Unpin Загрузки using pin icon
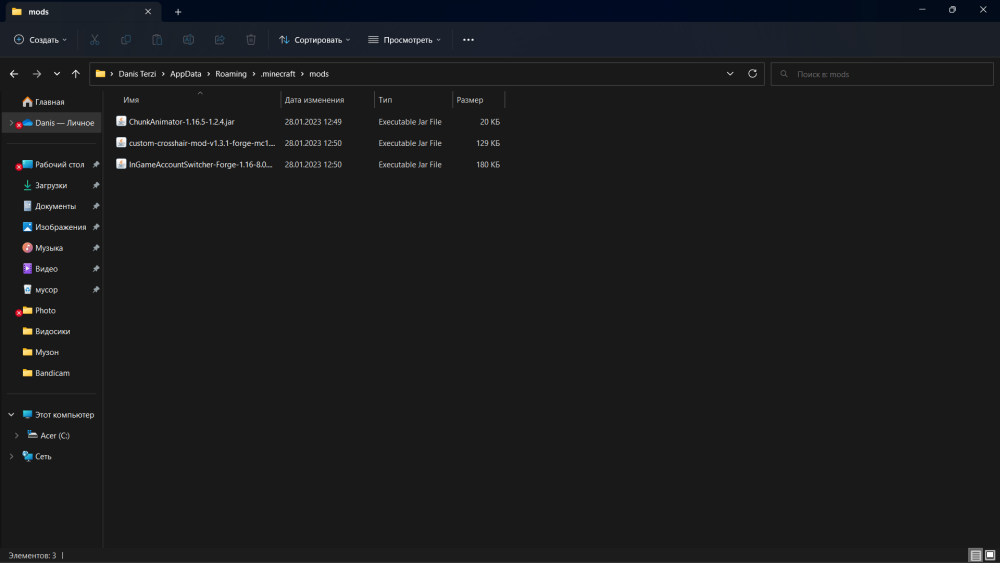1000x563 pixels. pos(96,186)
